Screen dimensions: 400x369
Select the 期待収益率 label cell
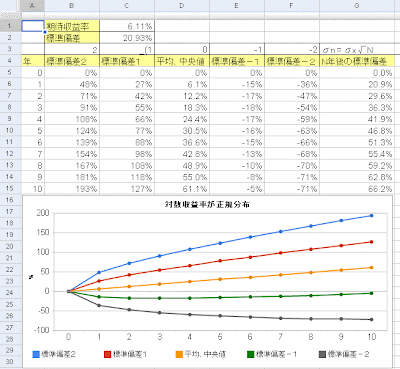72,26
